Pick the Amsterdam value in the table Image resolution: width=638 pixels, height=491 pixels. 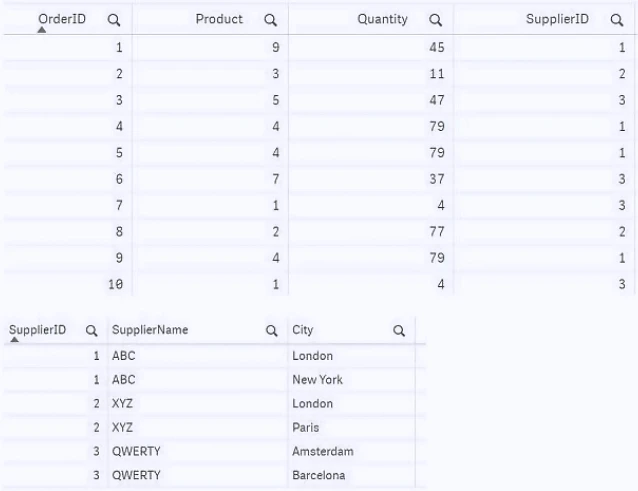click(322, 452)
